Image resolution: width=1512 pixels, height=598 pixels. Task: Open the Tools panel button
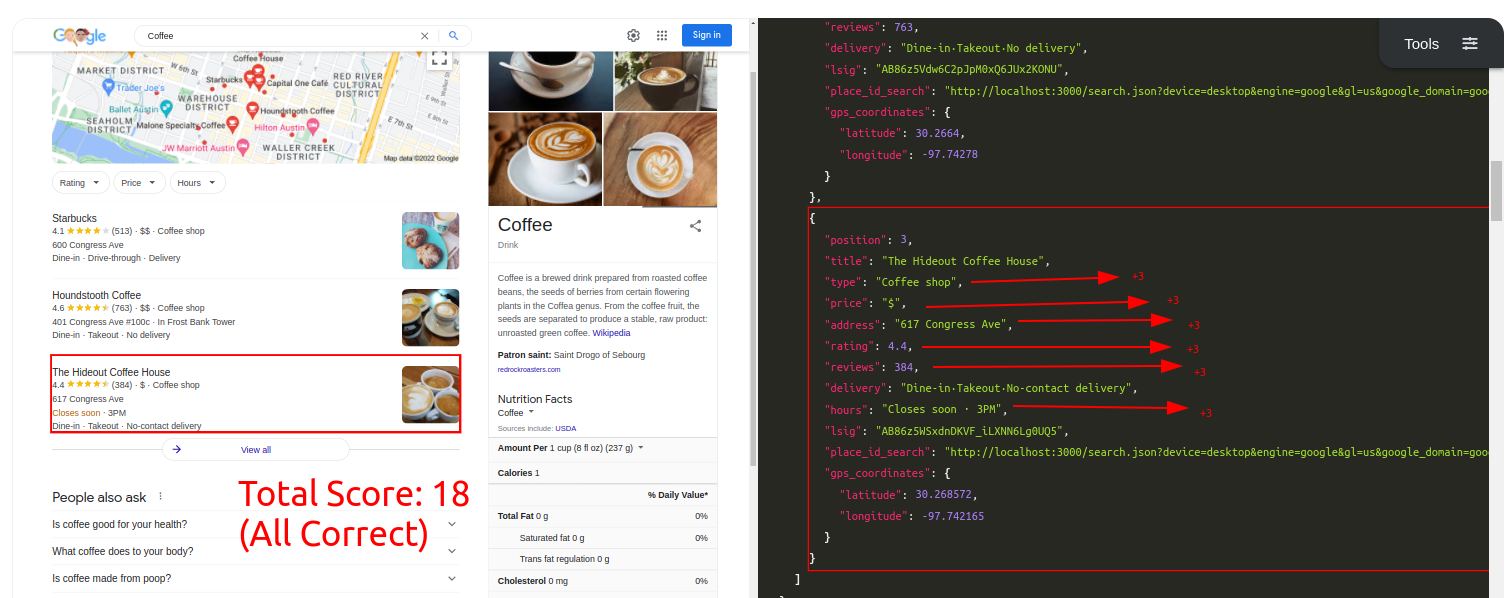(1441, 43)
